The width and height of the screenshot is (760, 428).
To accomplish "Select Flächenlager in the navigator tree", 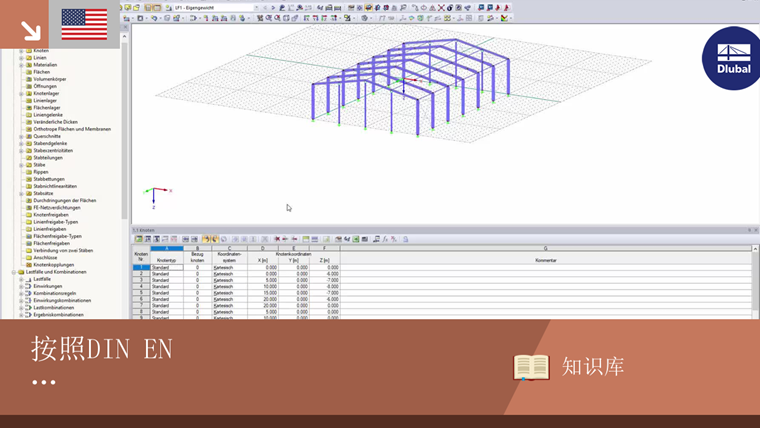I will tap(47, 108).
